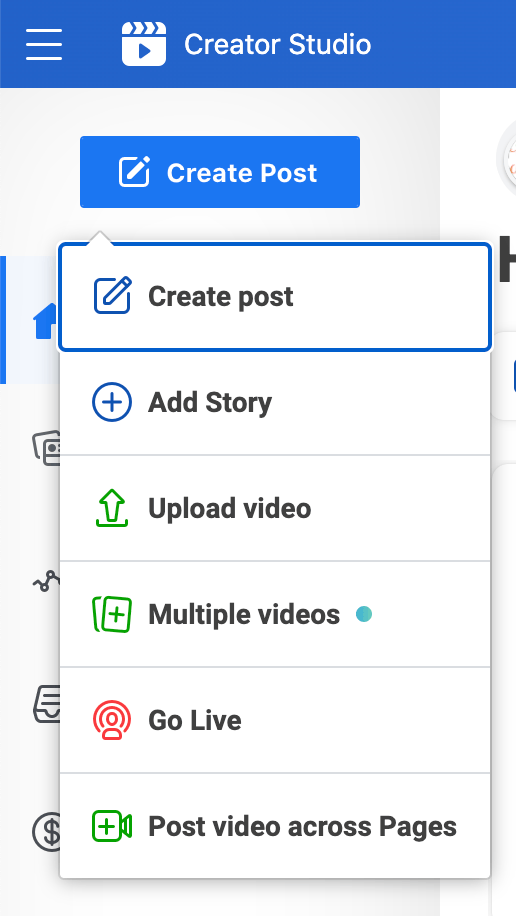Select Go Live from the menu
516x916 pixels.
point(275,720)
